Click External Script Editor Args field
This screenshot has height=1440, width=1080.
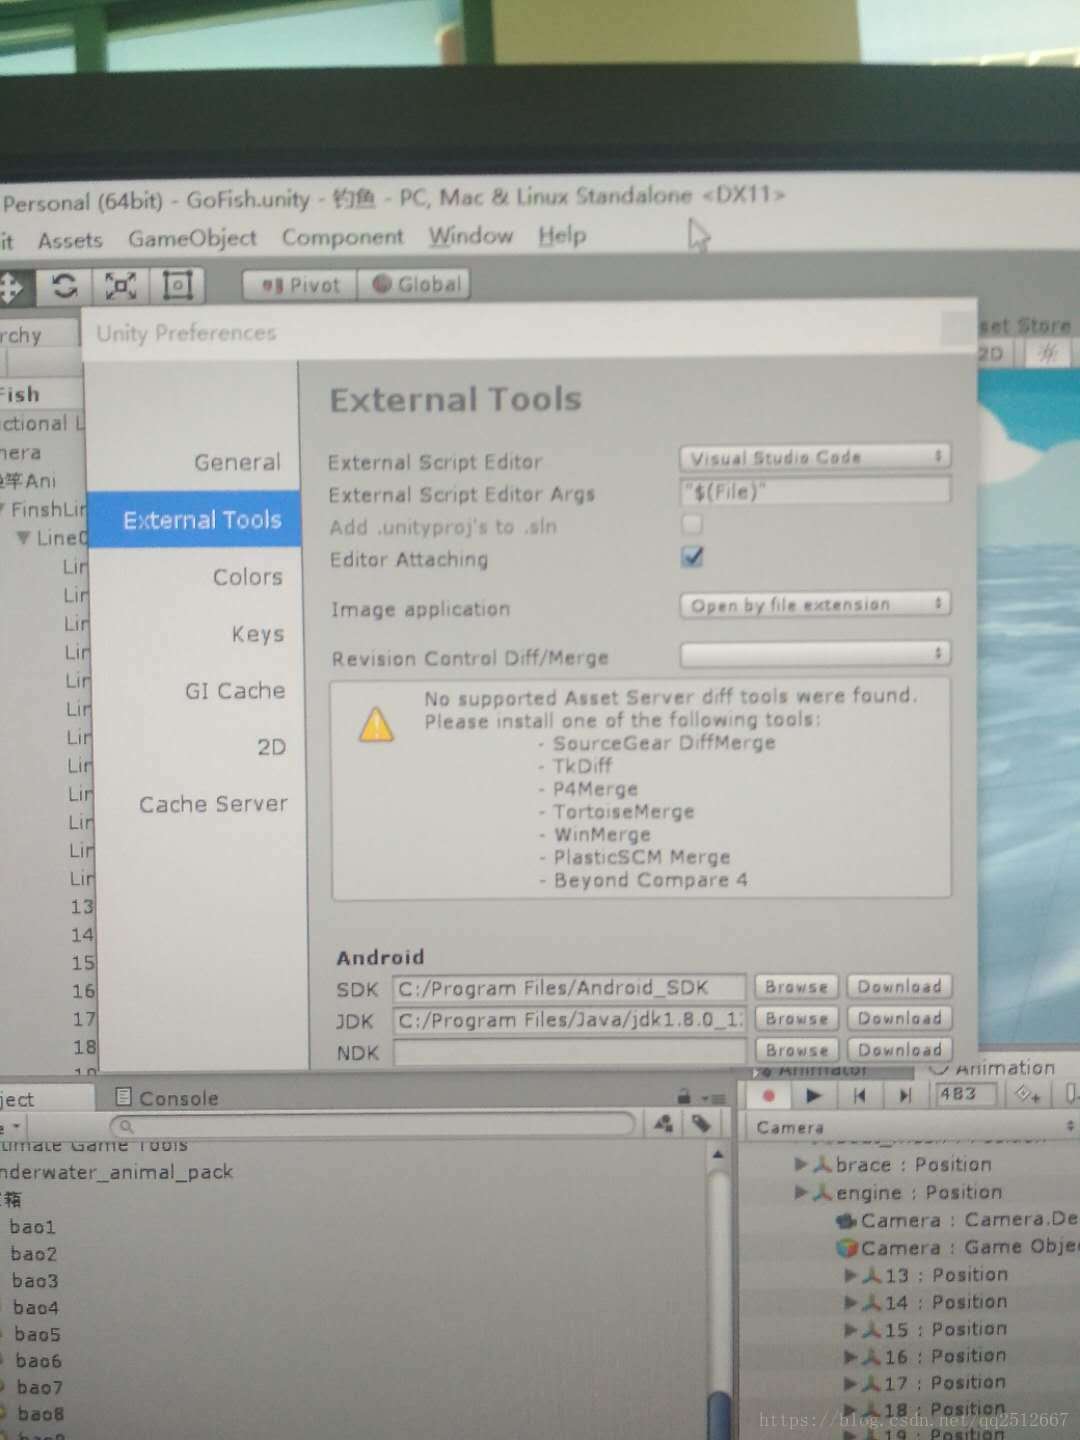[x=814, y=491]
